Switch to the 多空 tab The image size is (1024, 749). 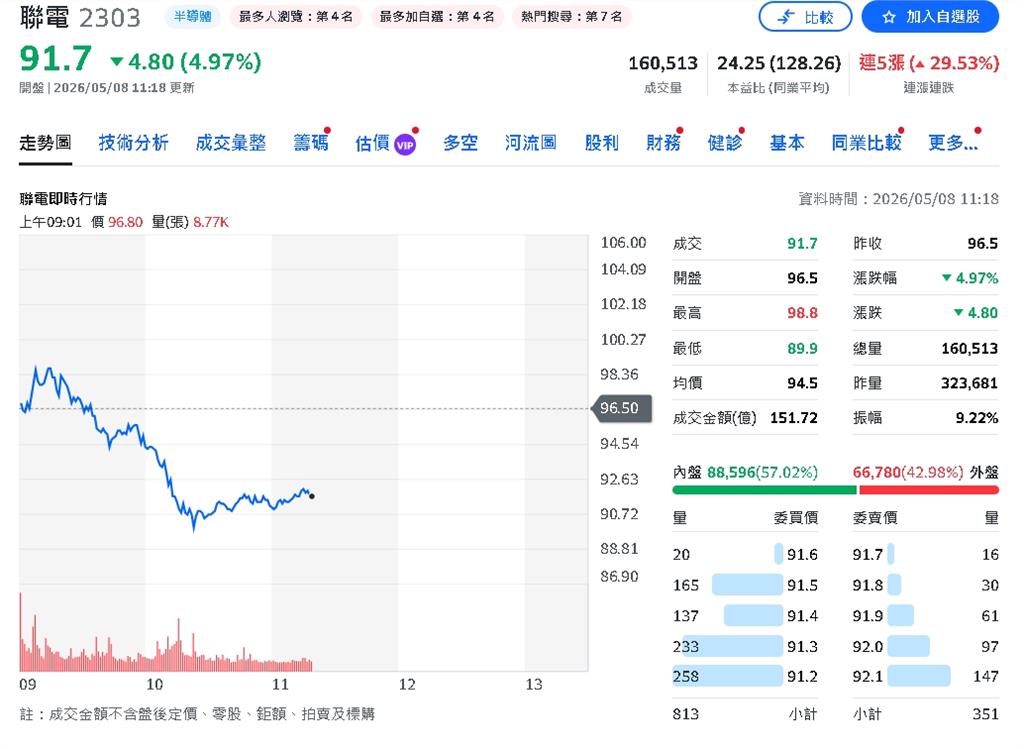pos(460,142)
